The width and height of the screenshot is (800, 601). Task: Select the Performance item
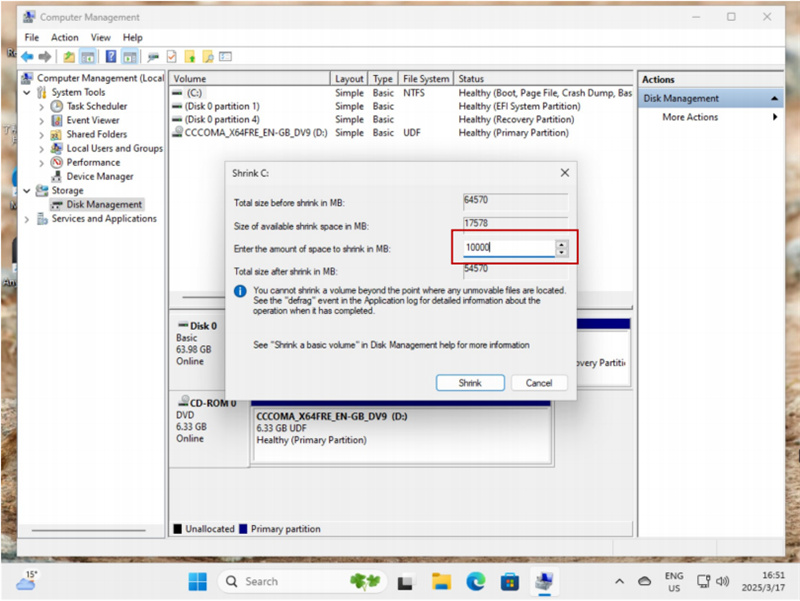point(92,162)
